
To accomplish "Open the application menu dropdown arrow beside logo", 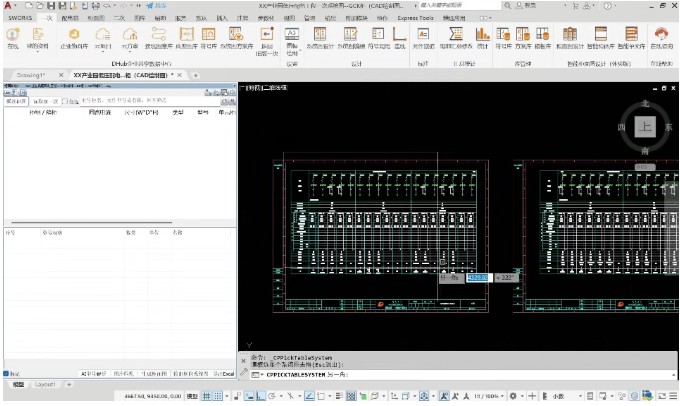I will (x=16, y=6).
